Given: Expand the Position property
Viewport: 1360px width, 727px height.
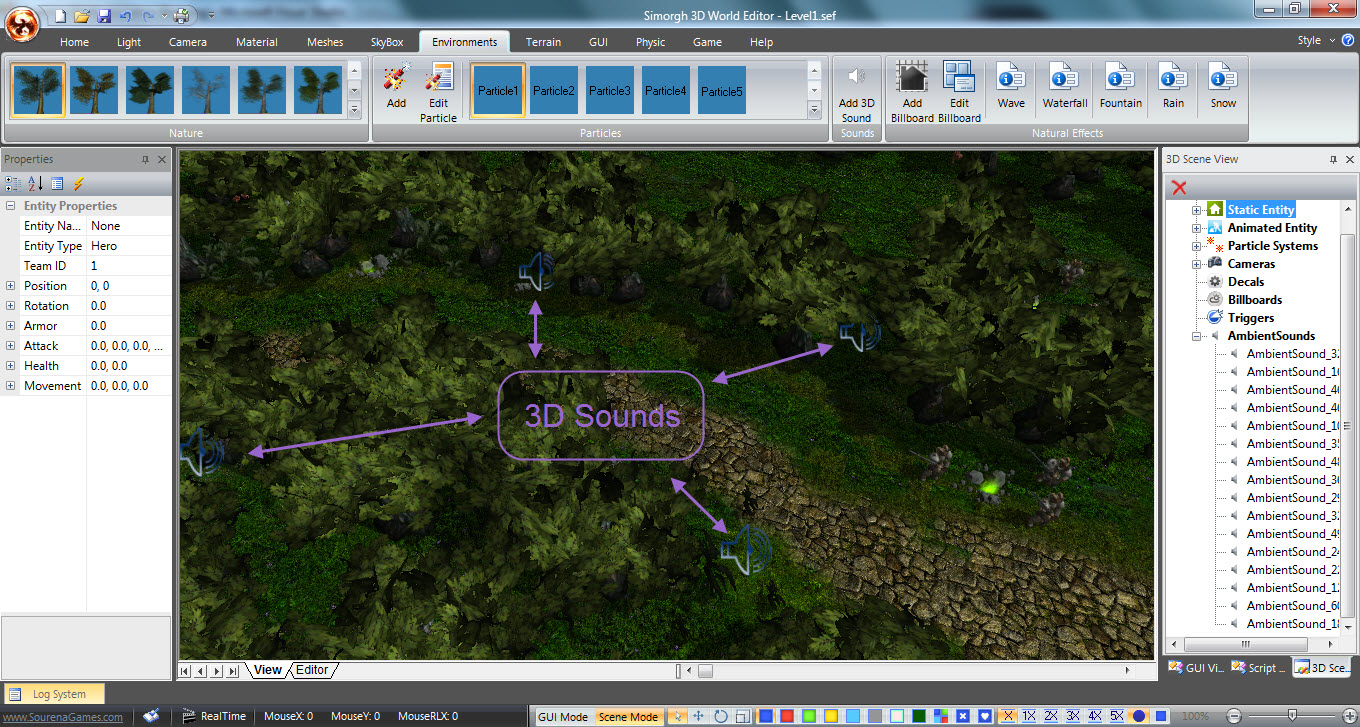Looking at the screenshot, I should point(10,286).
